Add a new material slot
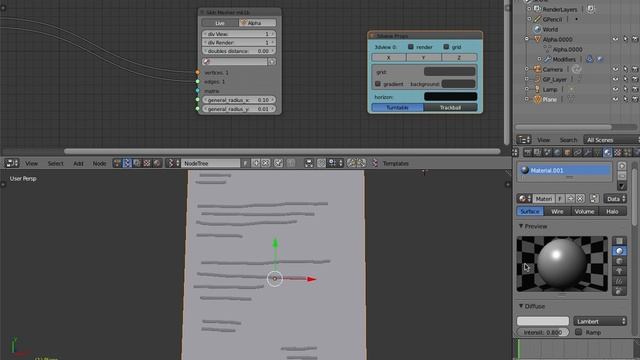This screenshot has height=360, width=640. (622, 166)
